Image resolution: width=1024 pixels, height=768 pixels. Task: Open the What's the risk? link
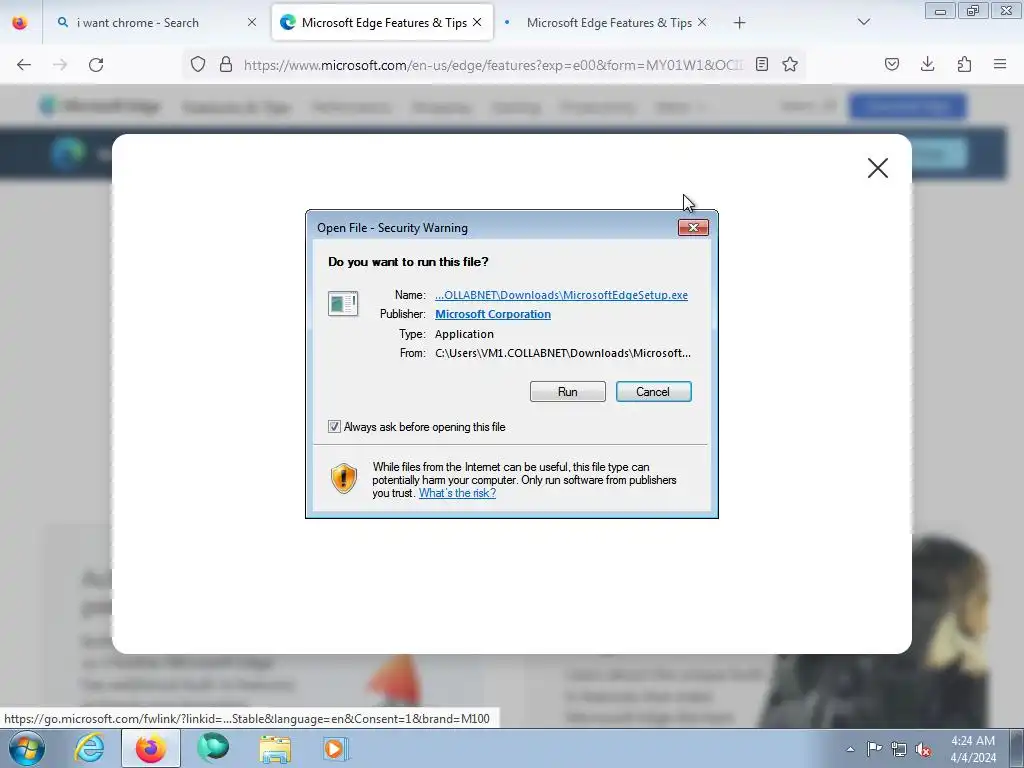tap(457, 493)
